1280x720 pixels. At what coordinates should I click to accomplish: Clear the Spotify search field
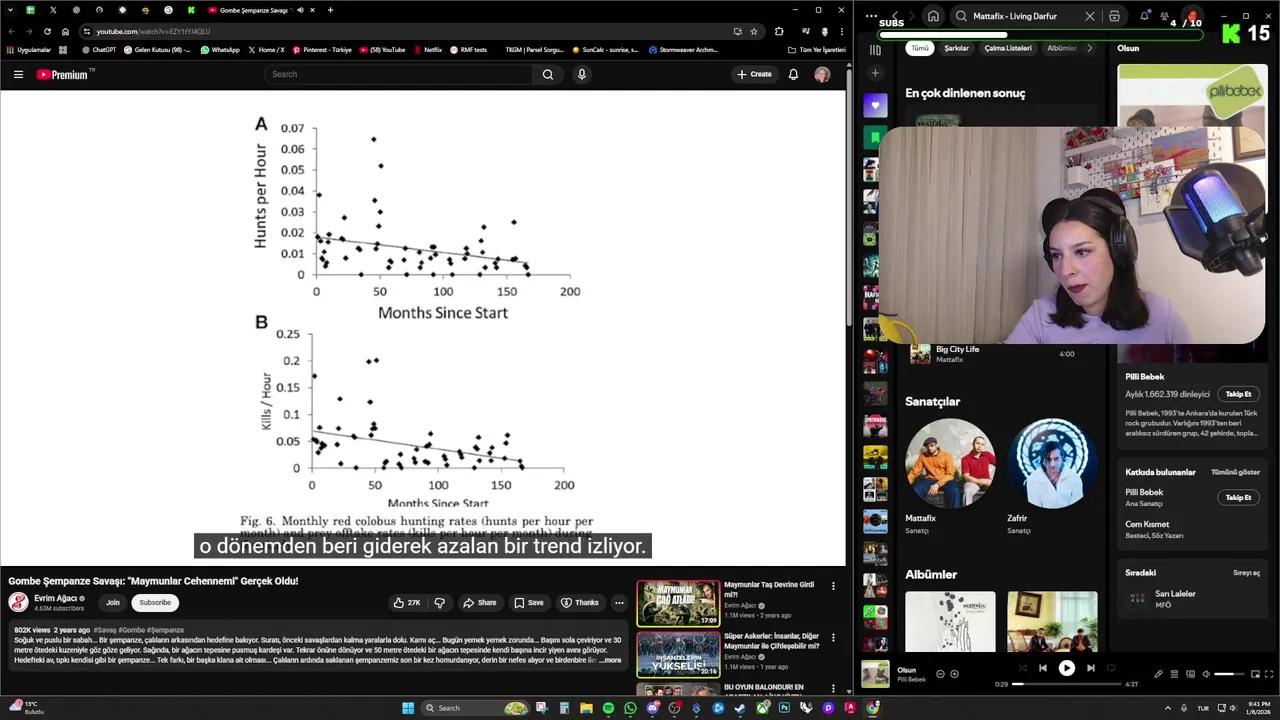point(1090,16)
